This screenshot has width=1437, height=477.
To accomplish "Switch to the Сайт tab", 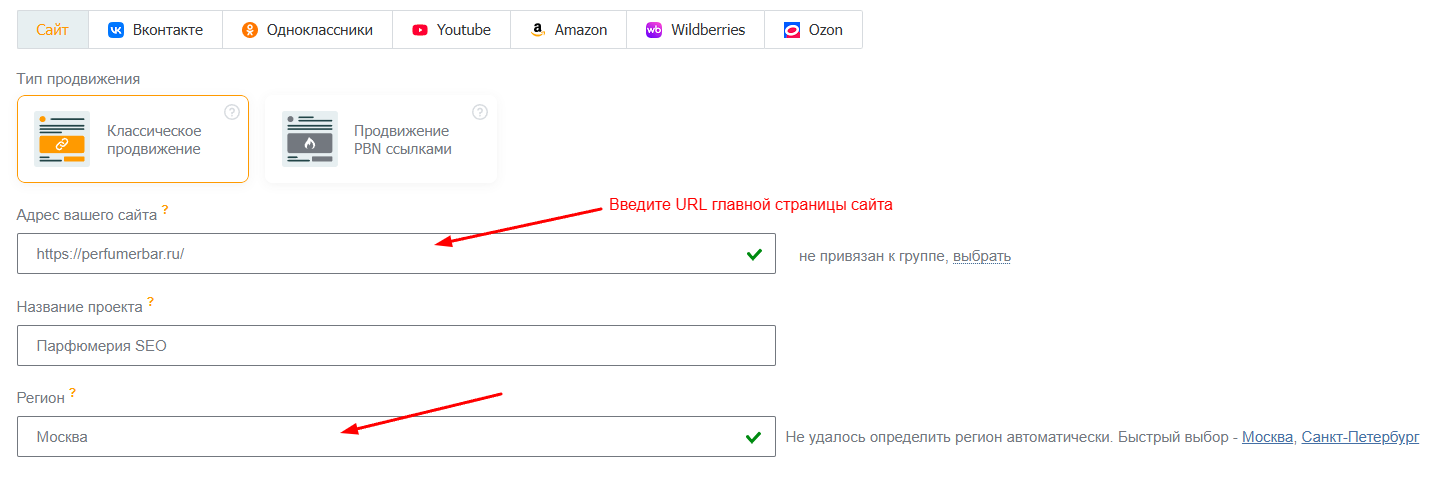I will [52, 30].
